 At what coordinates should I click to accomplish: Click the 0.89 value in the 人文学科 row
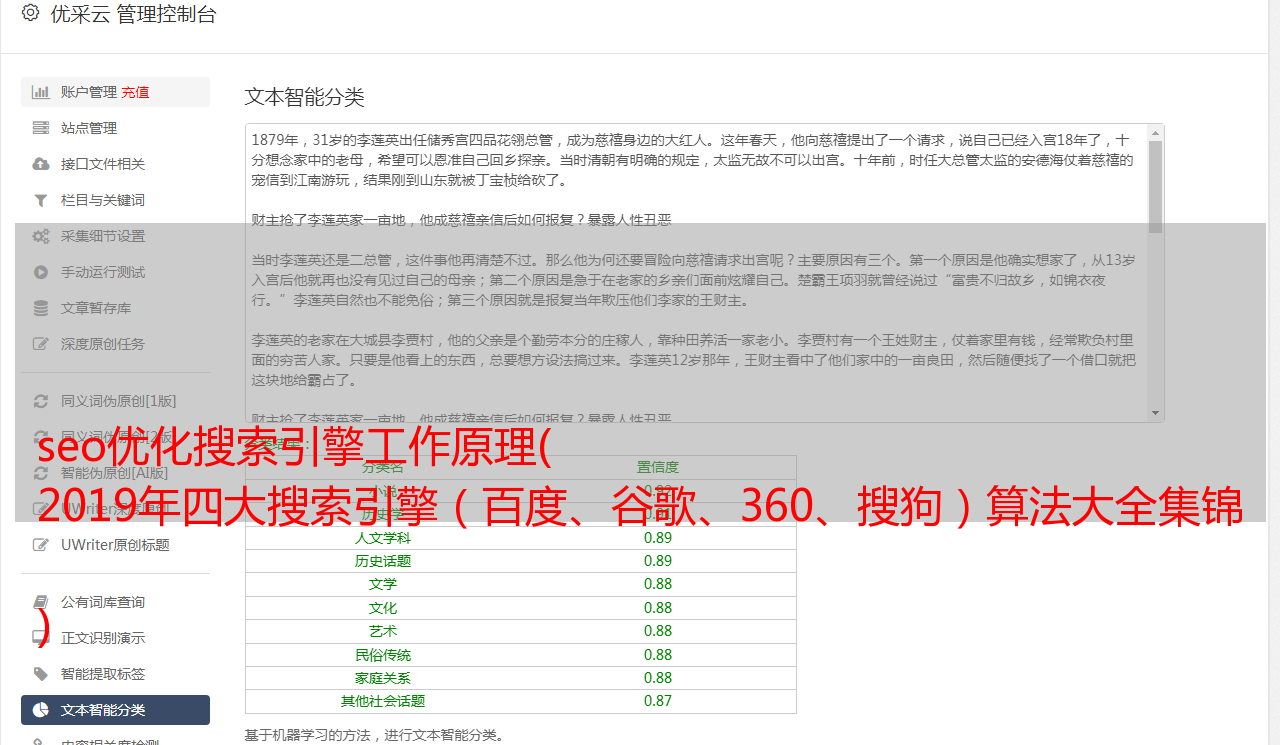pyautogui.click(x=658, y=537)
